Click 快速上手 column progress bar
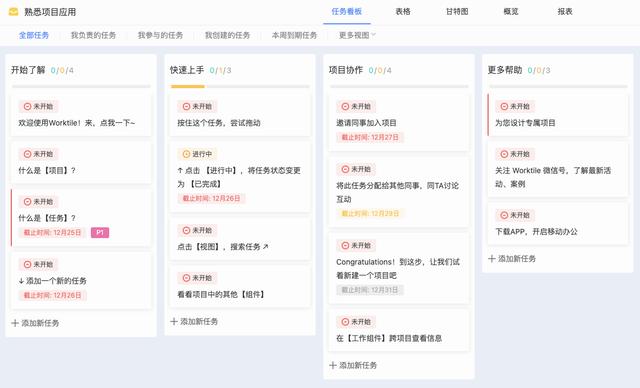Image resolution: width=640 pixels, height=388 pixels. pyautogui.click(x=240, y=86)
